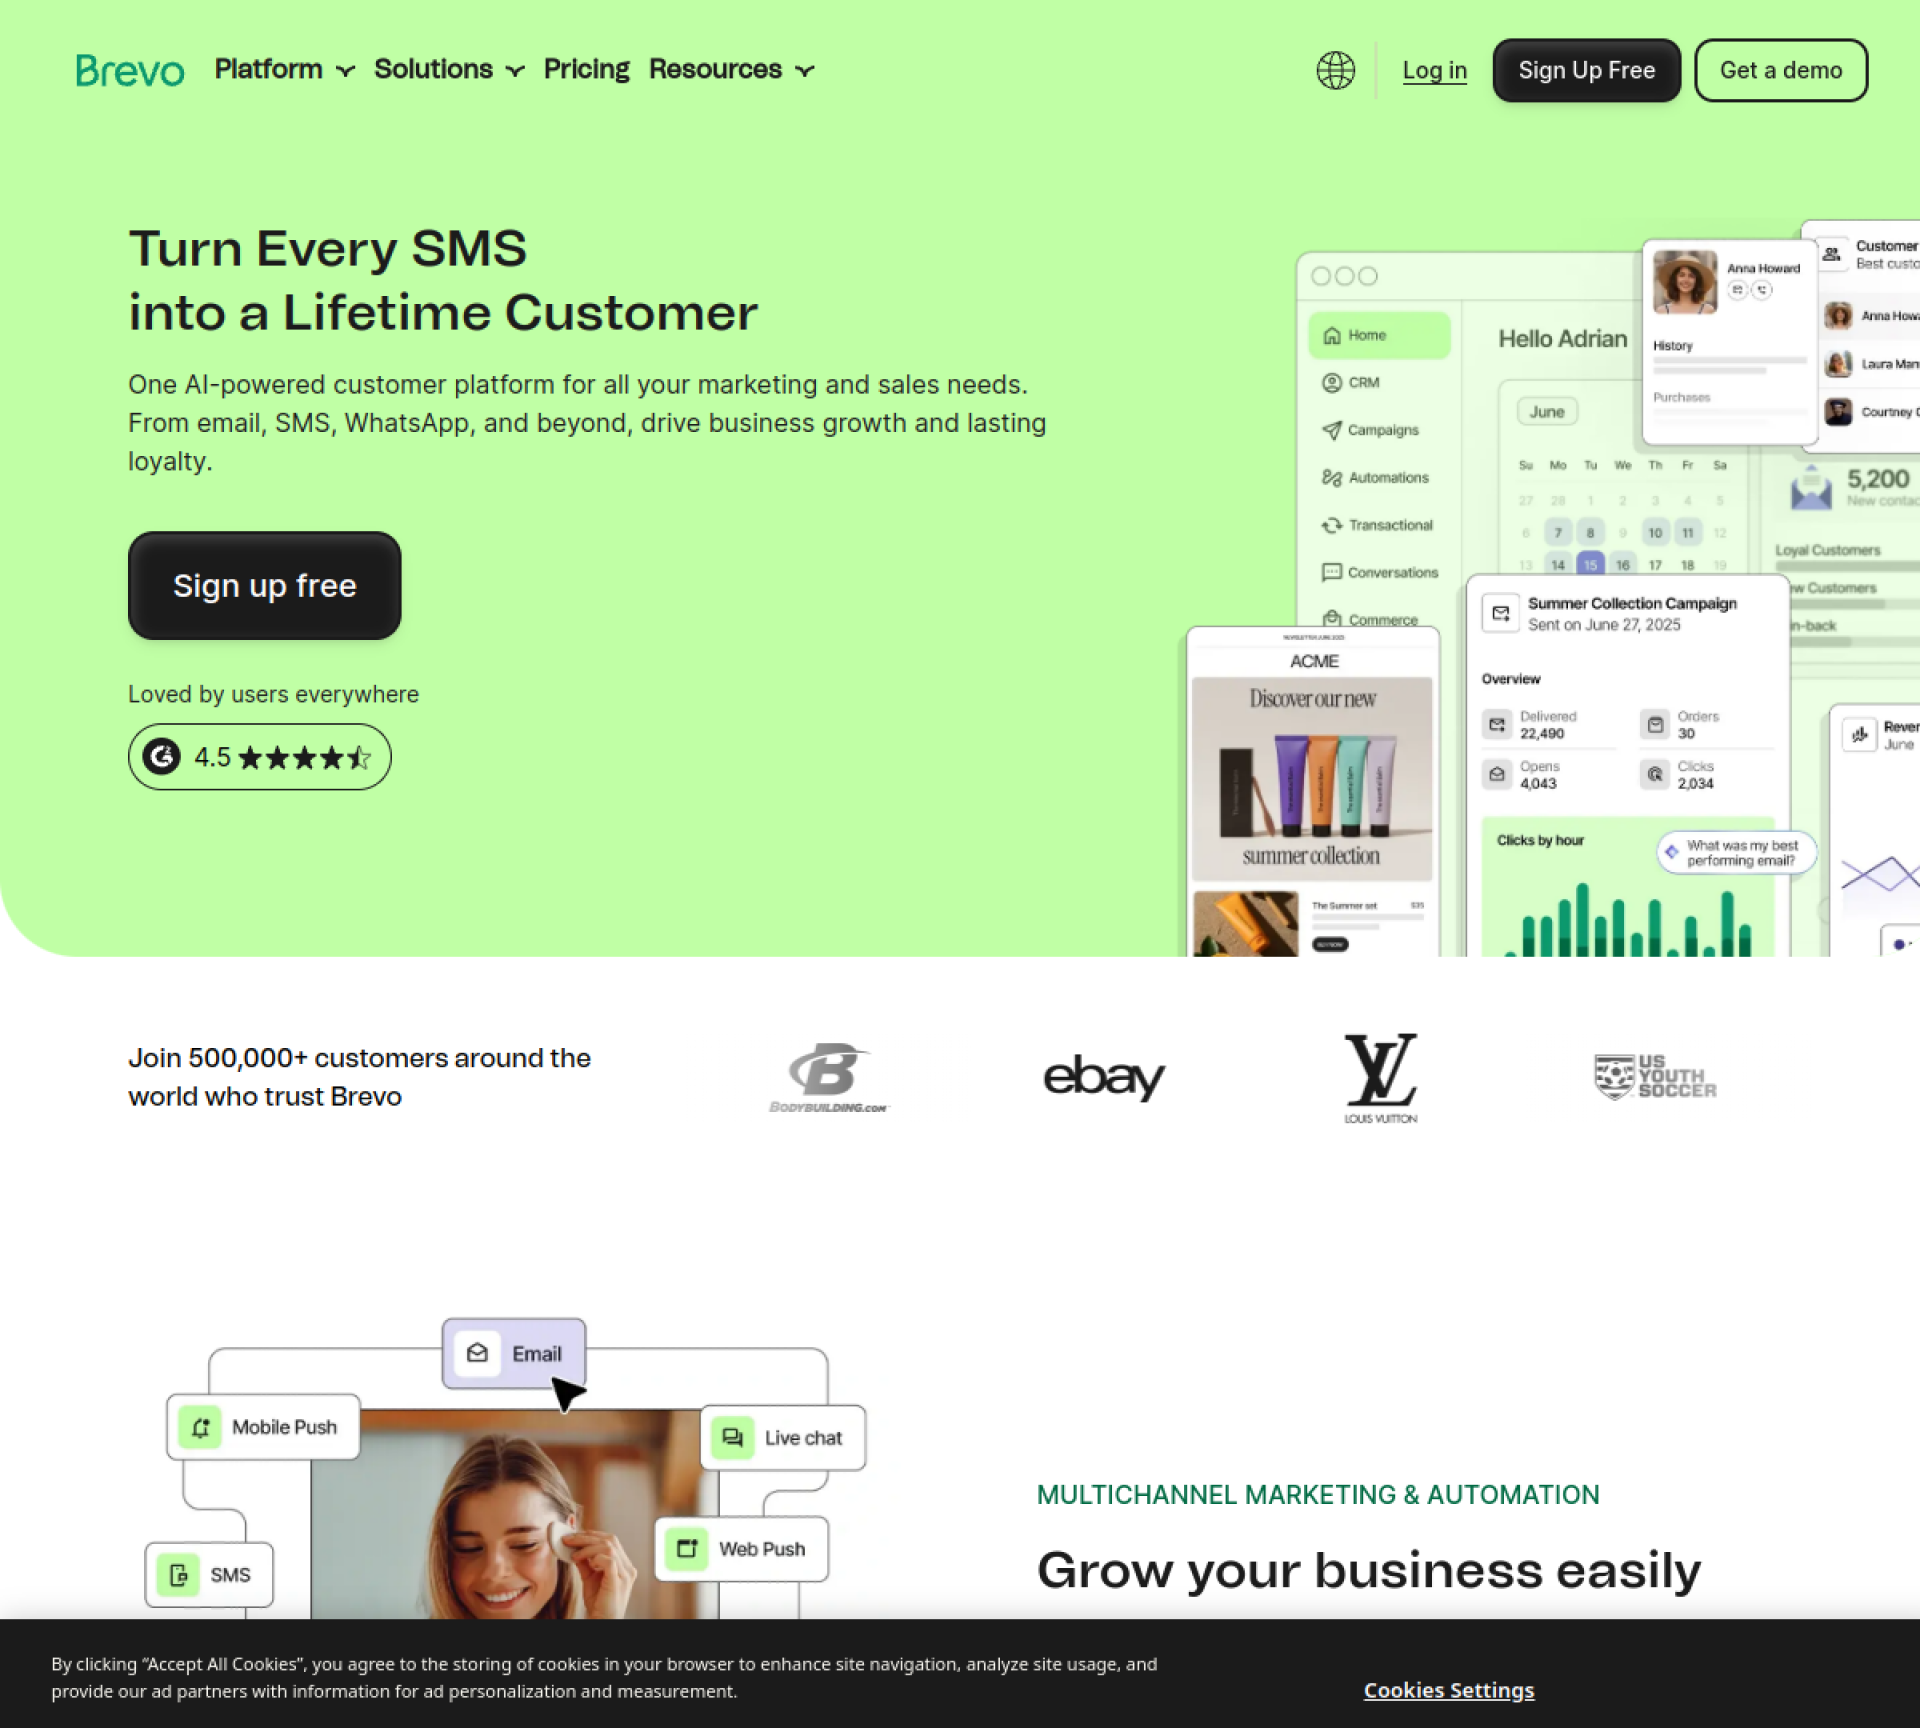
Task: Select the Mobile Push bell icon
Action: click(x=200, y=1427)
